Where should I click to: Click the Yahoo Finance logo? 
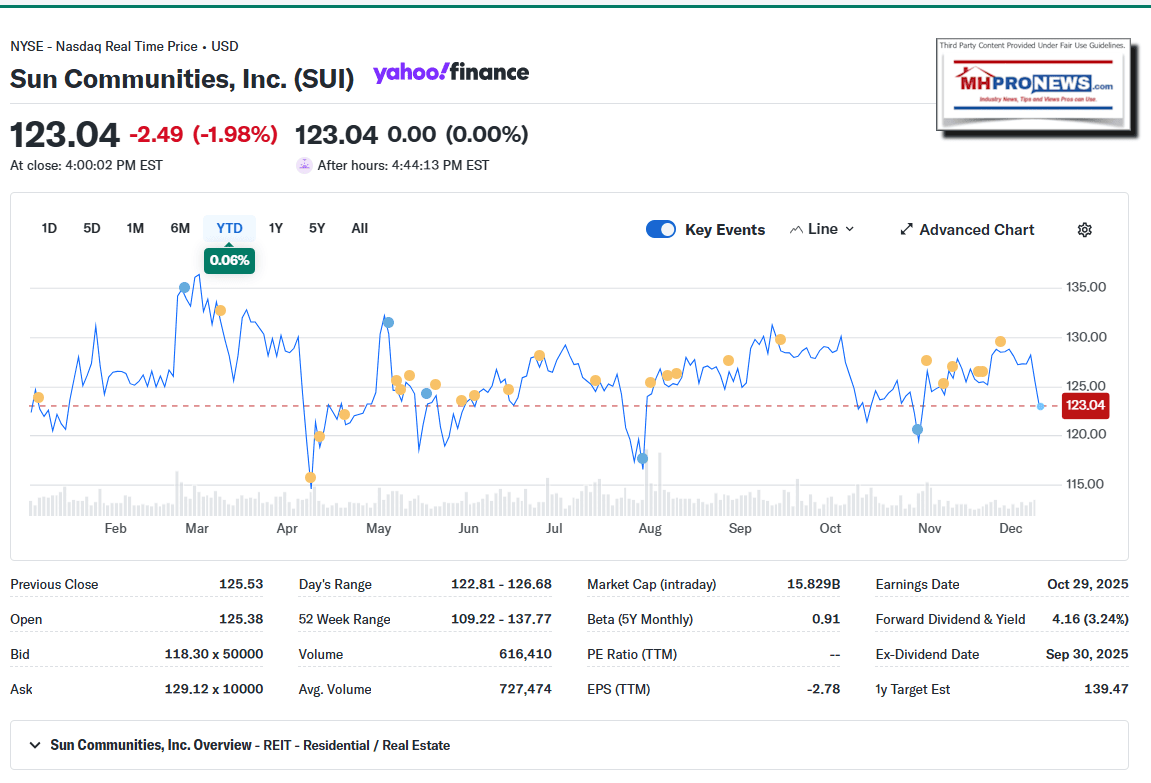tap(451, 72)
